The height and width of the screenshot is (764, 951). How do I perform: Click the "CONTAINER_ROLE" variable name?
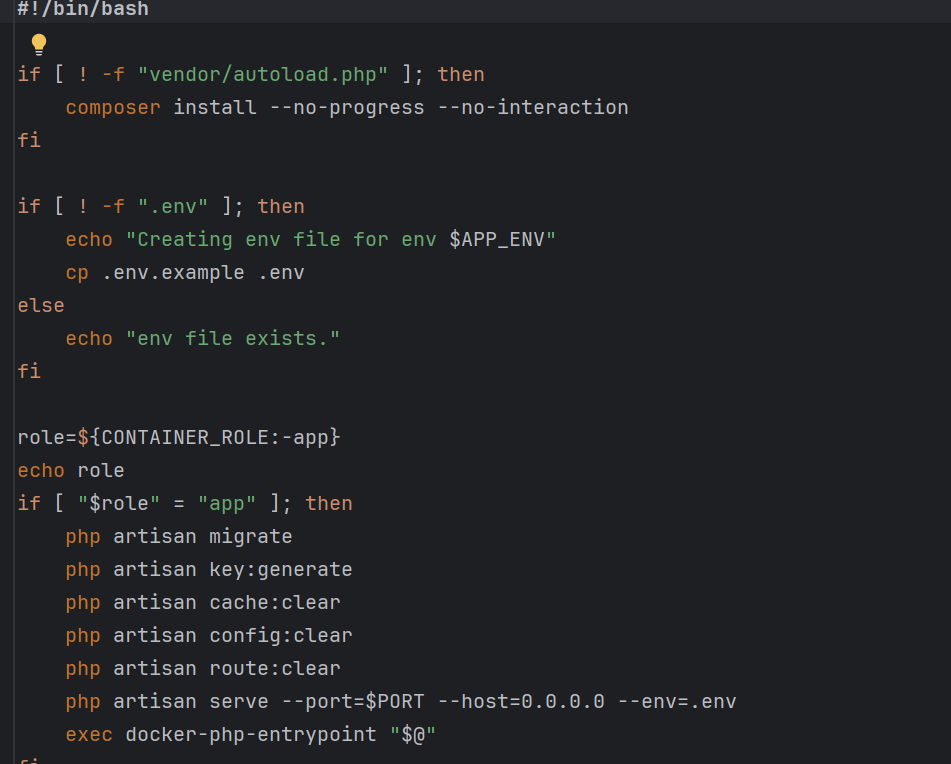pos(185,438)
